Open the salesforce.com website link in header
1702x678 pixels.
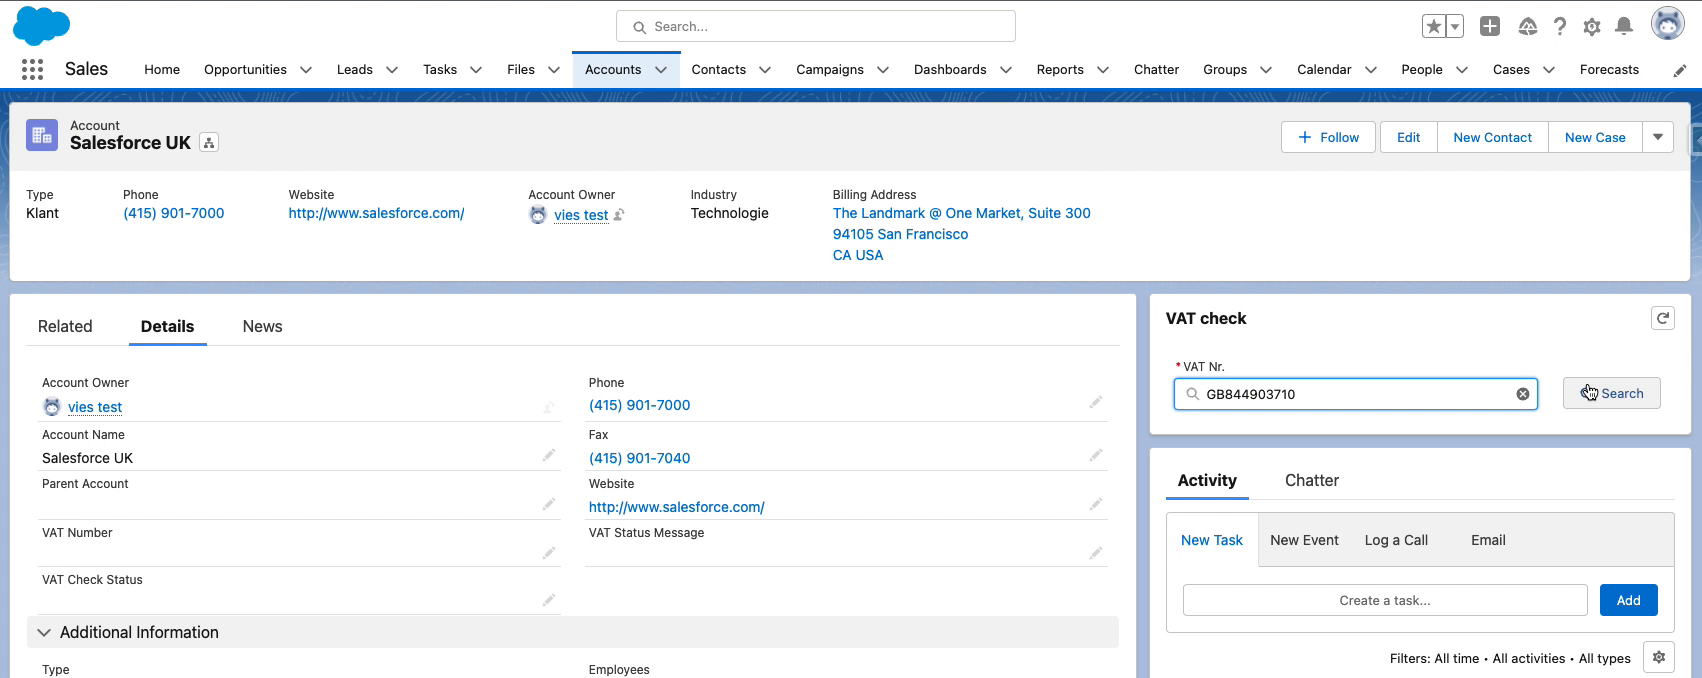[376, 213]
